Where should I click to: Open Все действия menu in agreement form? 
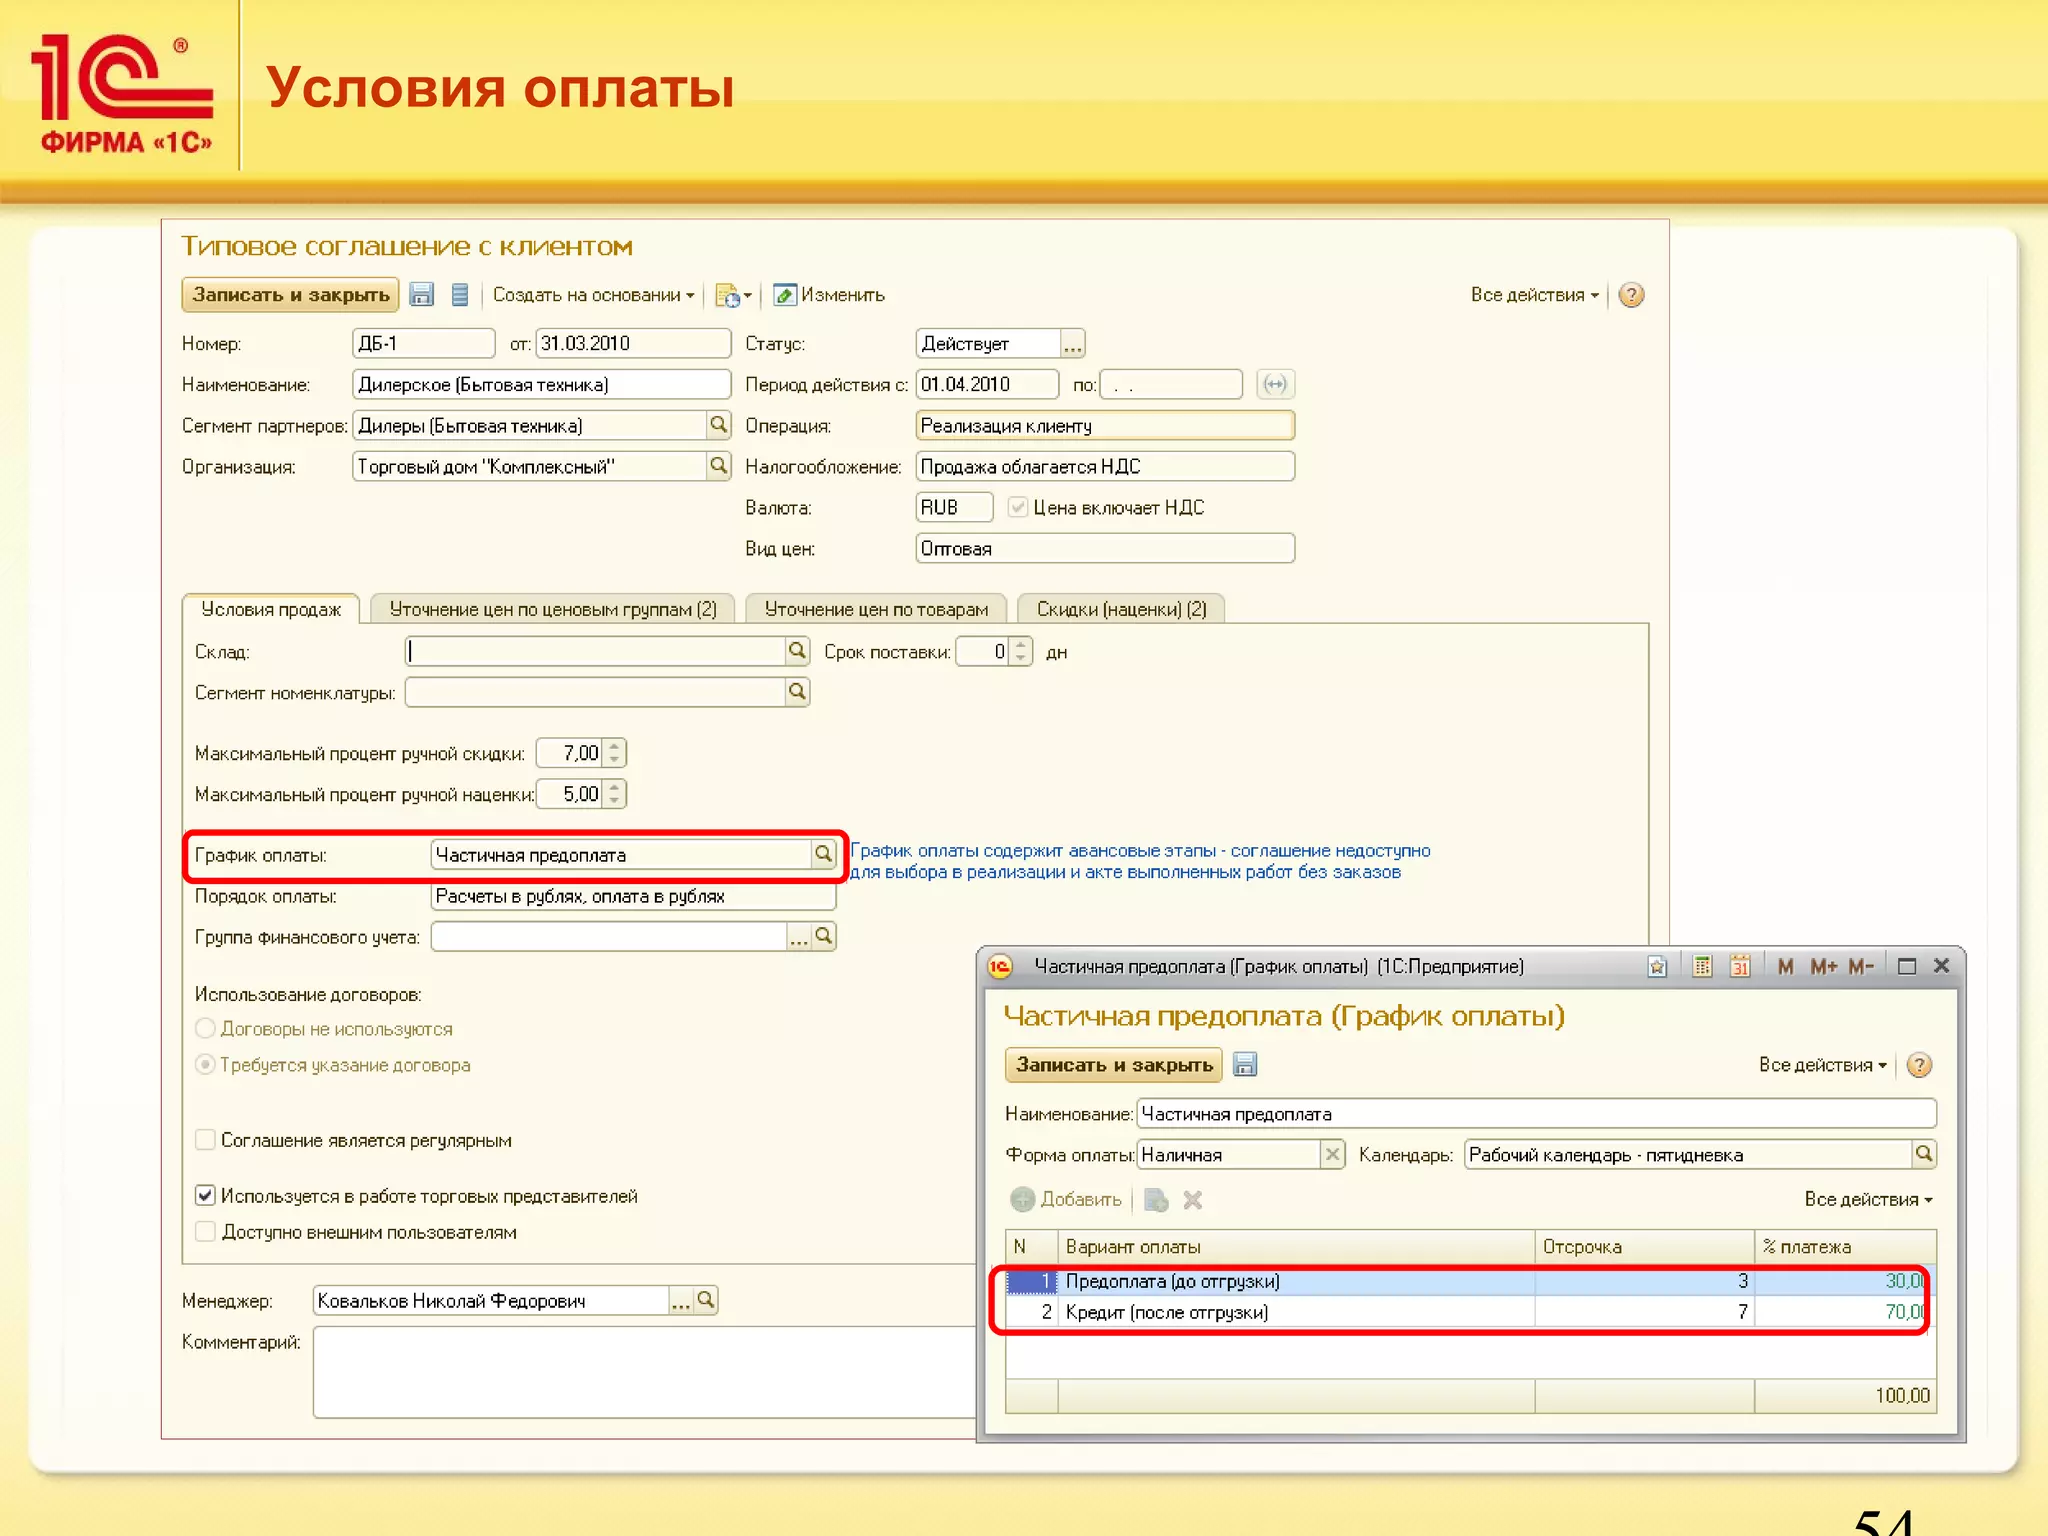click(x=1534, y=295)
